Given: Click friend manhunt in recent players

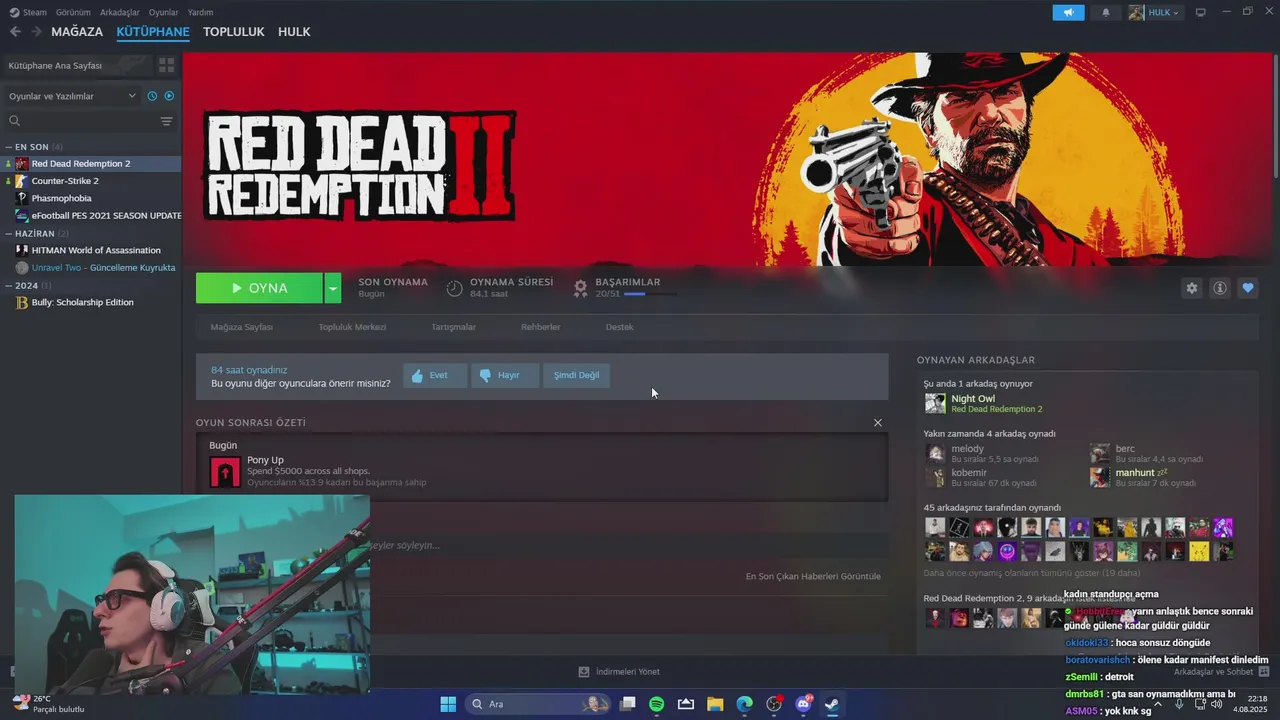Looking at the screenshot, I should 1143,477.
